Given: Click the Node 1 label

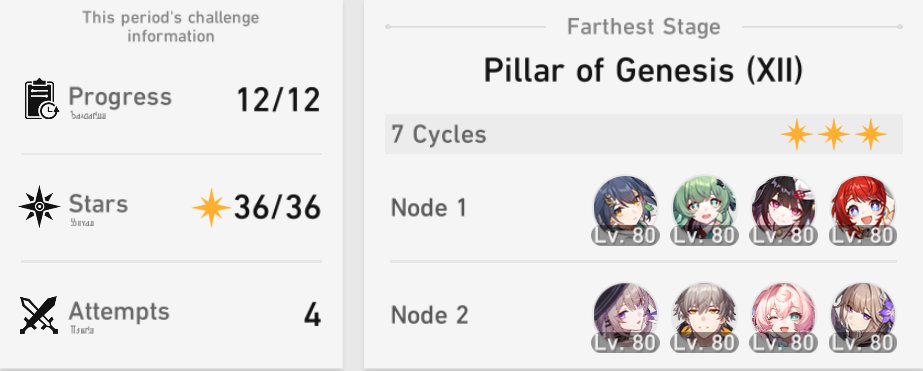Looking at the screenshot, I should [429, 208].
